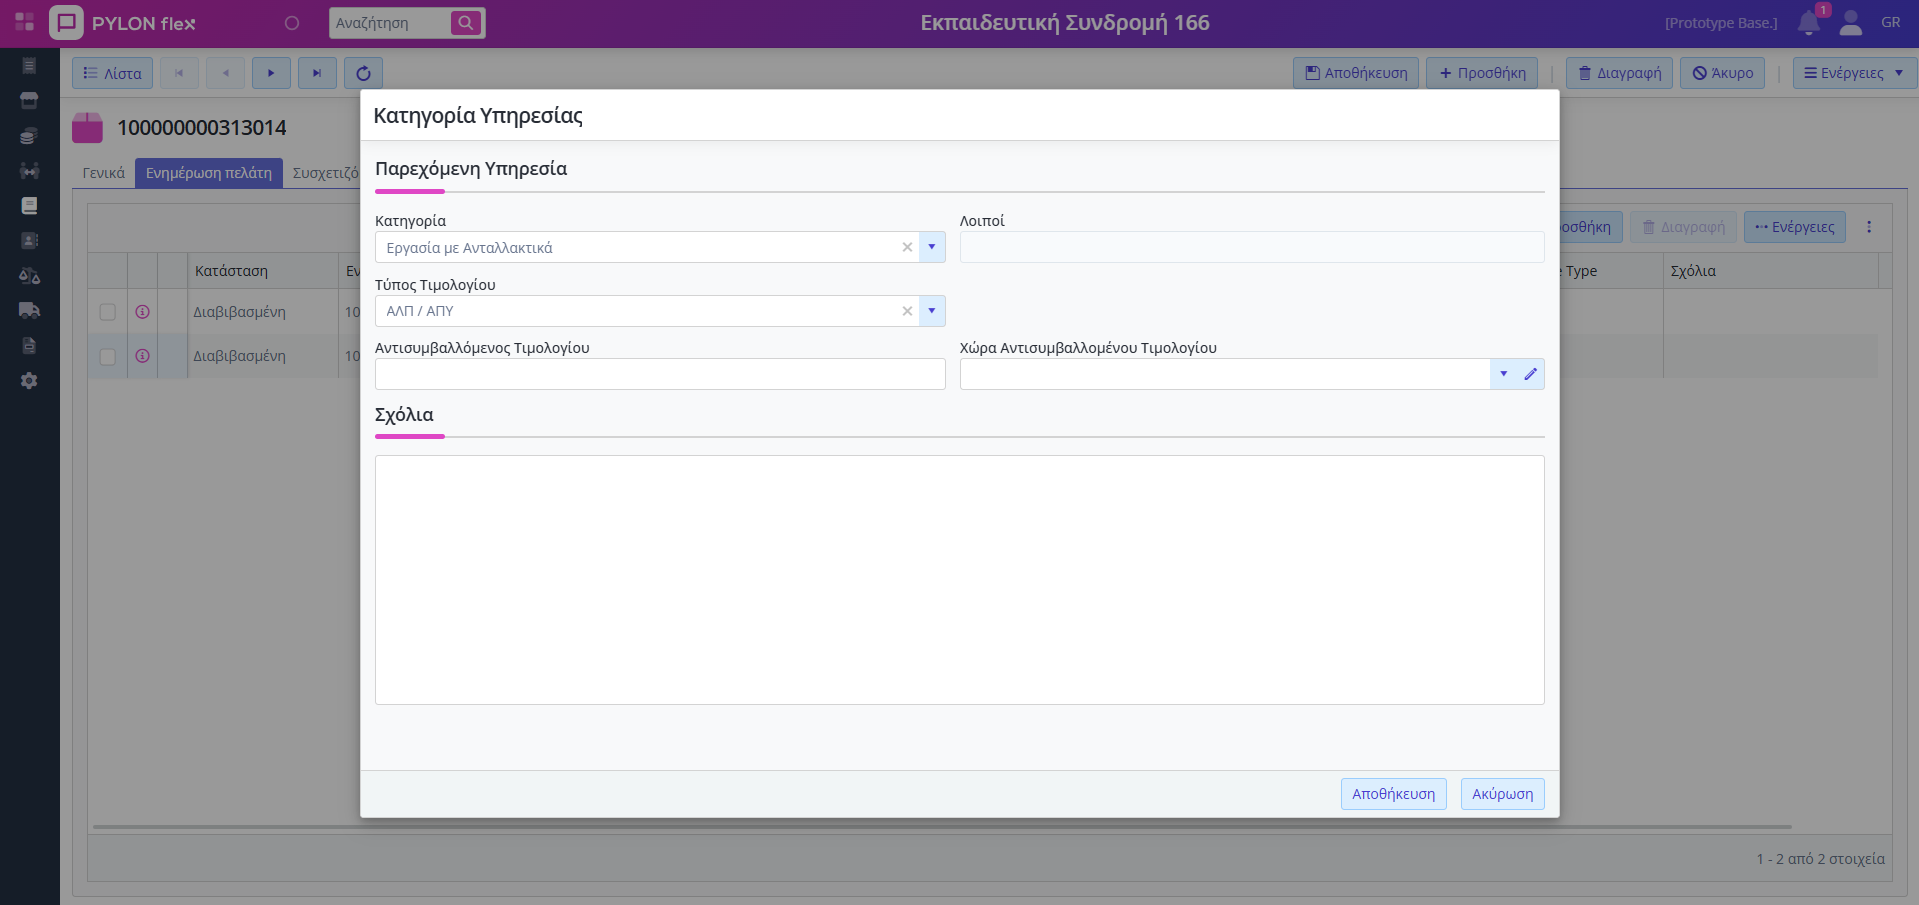Select the Ενημέρωση πελάτη tab
This screenshot has height=905, width=1919.
pos(208,173)
